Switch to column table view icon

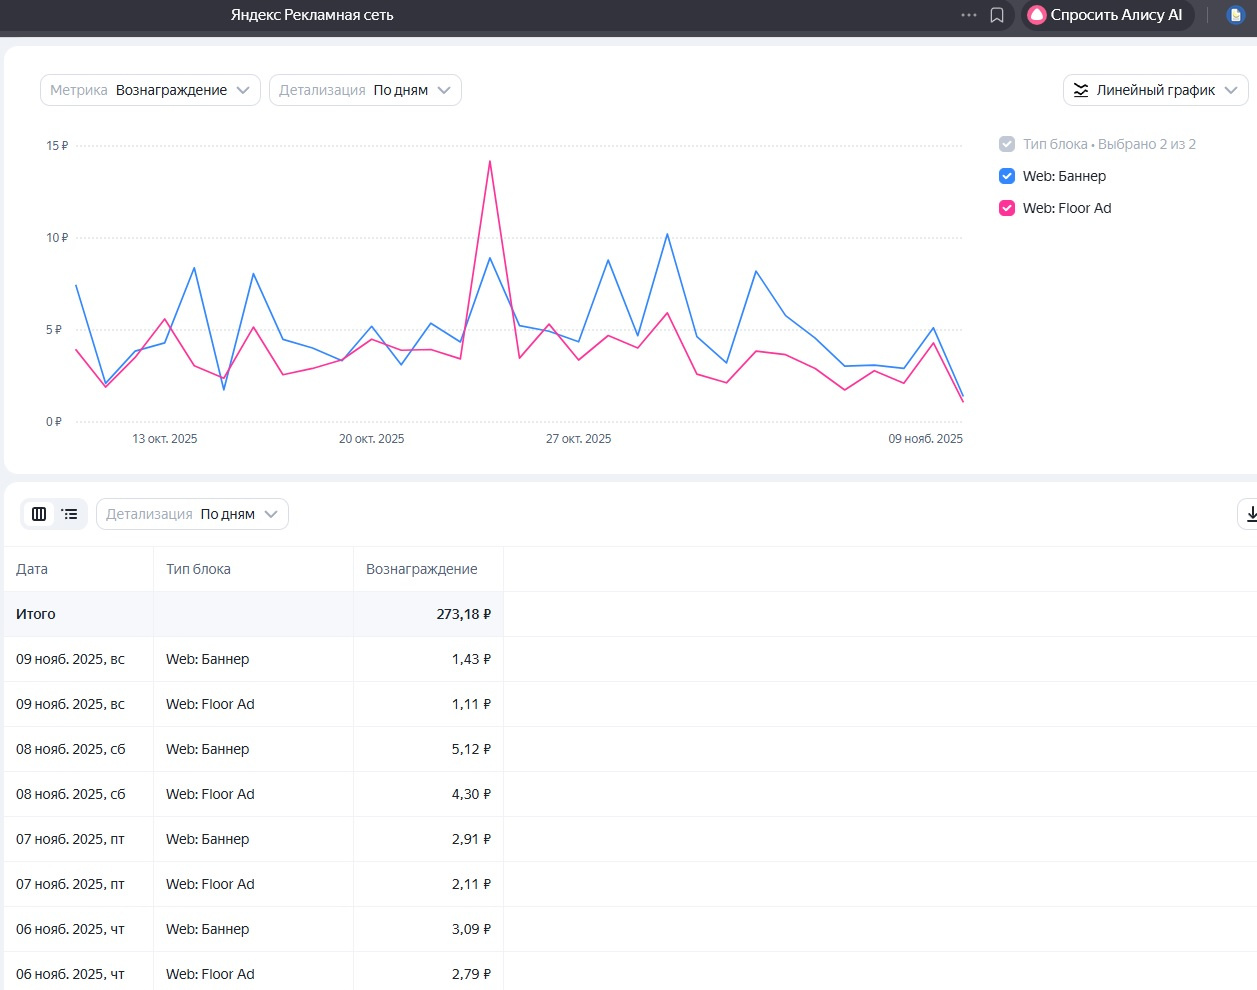click(39, 514)
